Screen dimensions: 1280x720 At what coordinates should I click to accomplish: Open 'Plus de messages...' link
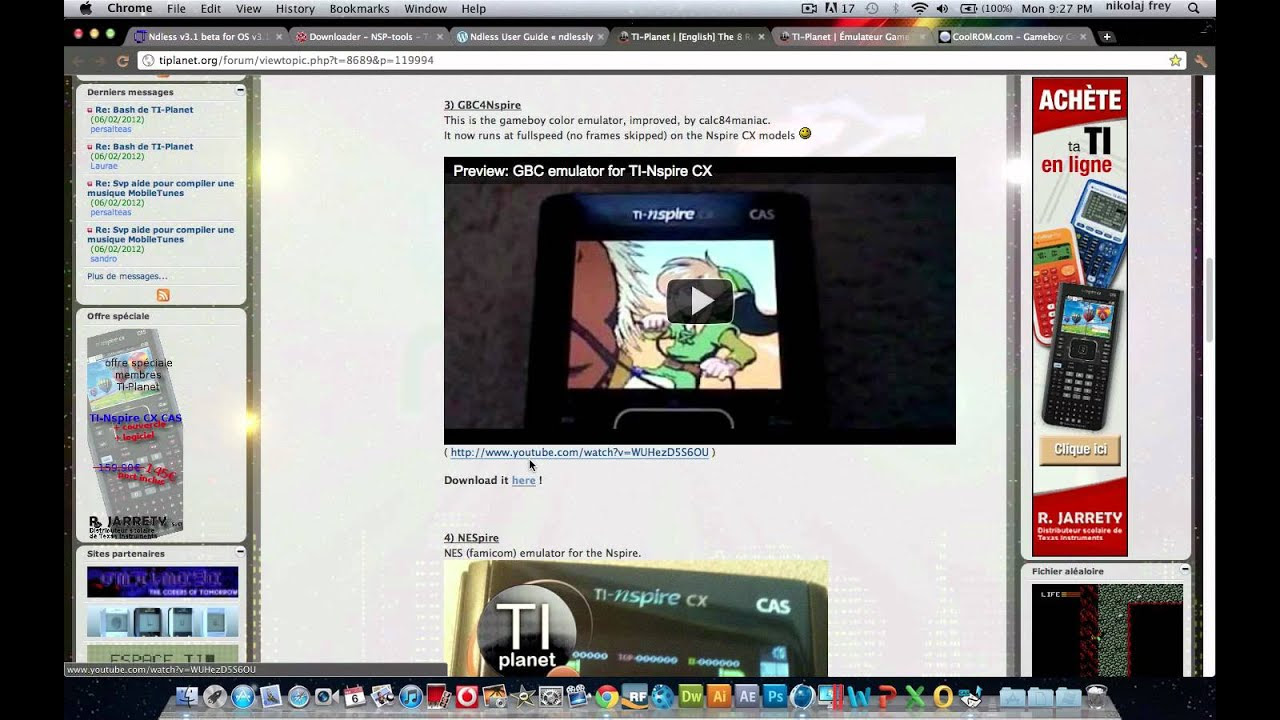(127, 276)
